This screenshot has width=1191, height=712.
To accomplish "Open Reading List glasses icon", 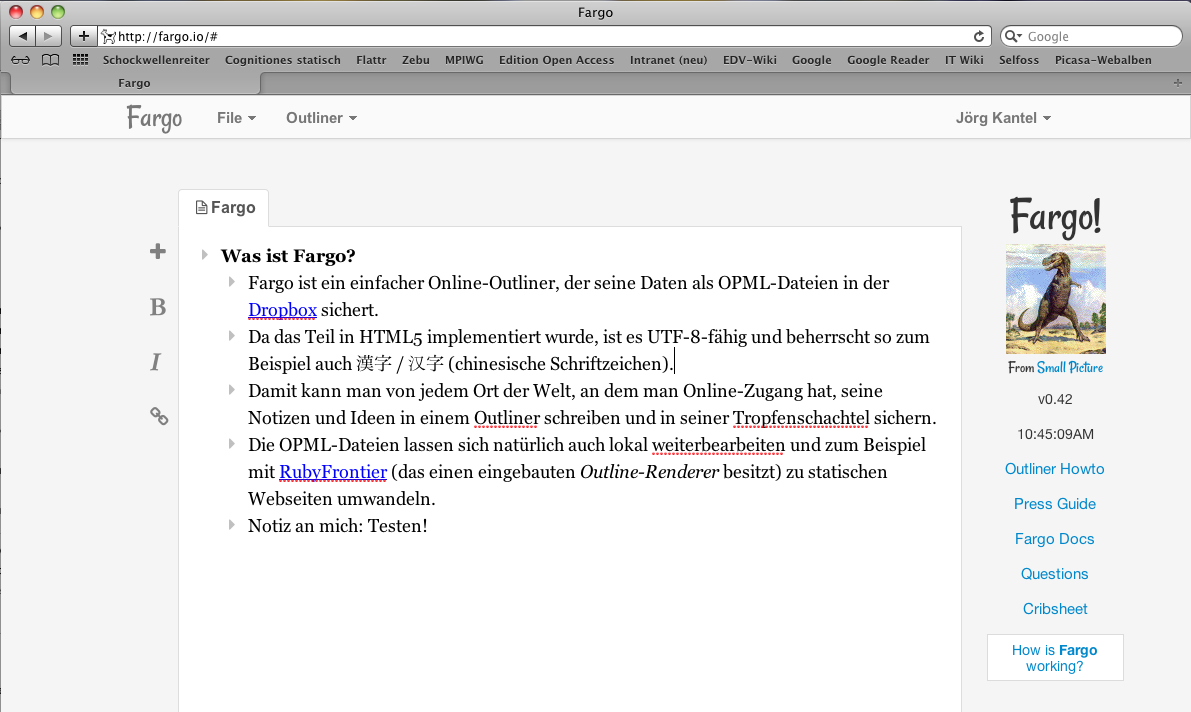I will (21, 60).
